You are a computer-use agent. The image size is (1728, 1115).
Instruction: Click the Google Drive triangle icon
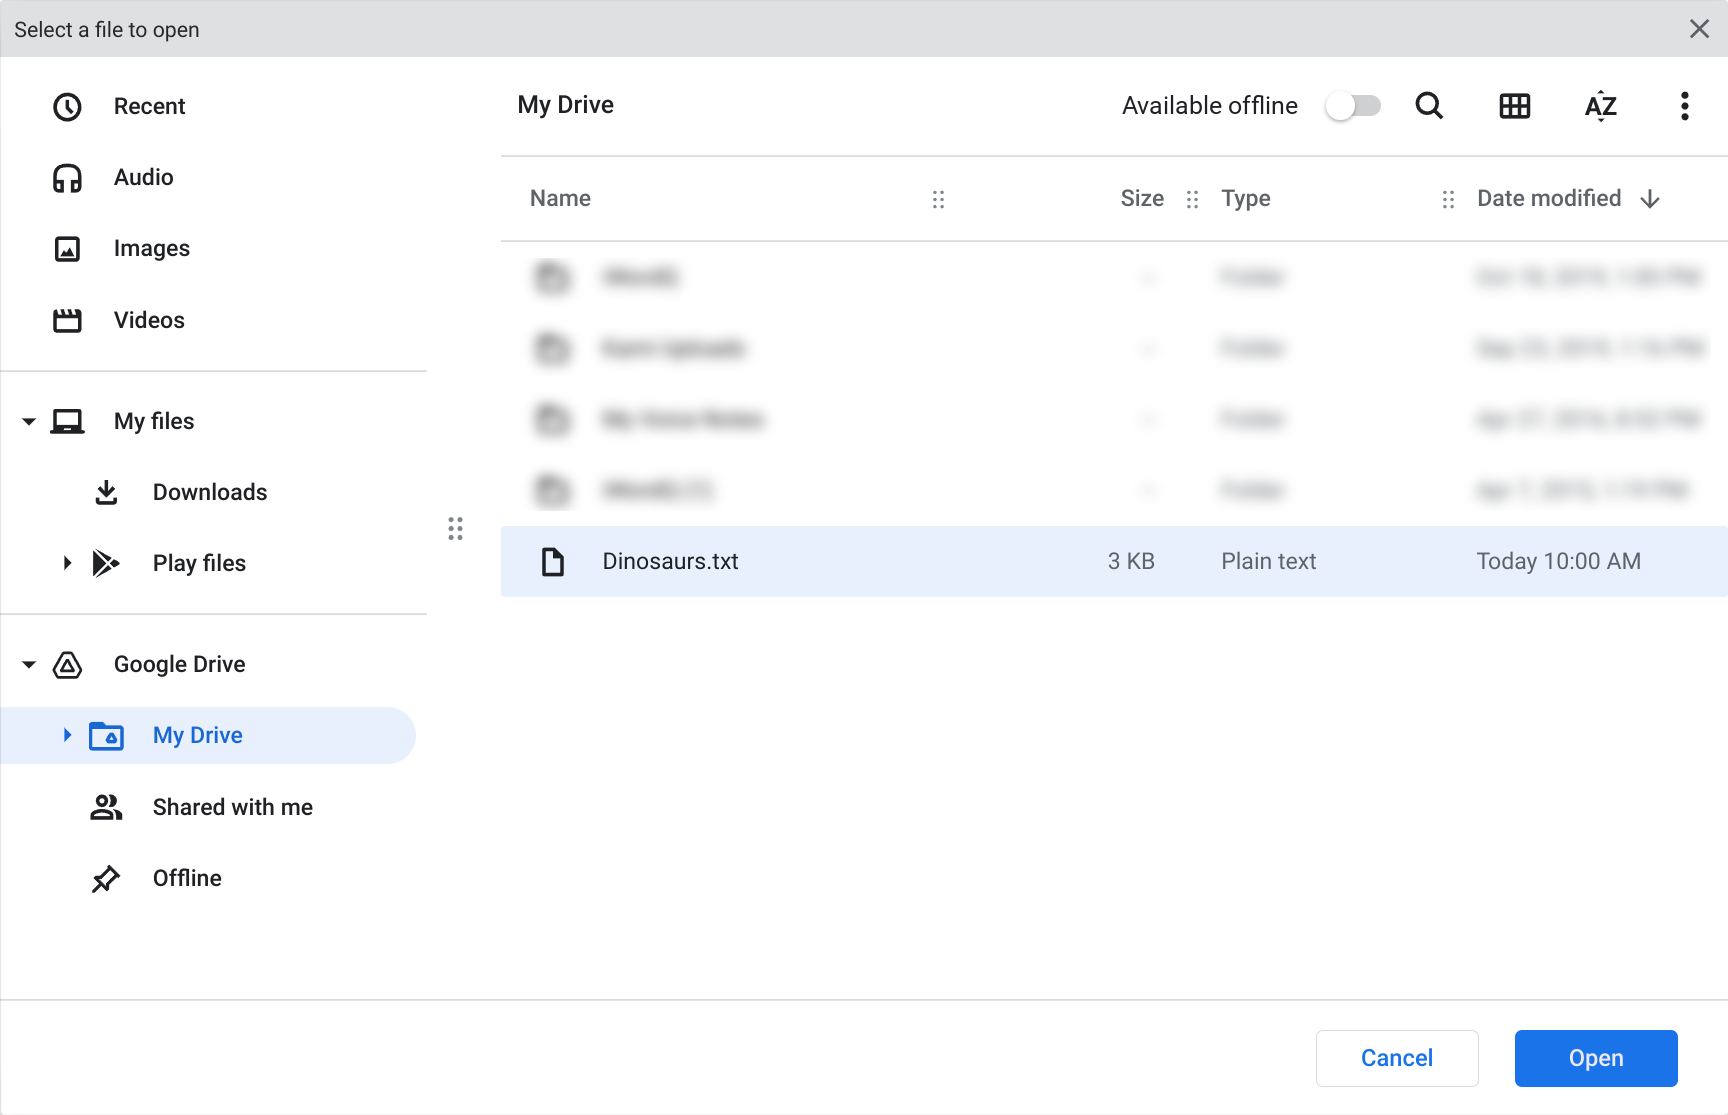tap(67, 665)
